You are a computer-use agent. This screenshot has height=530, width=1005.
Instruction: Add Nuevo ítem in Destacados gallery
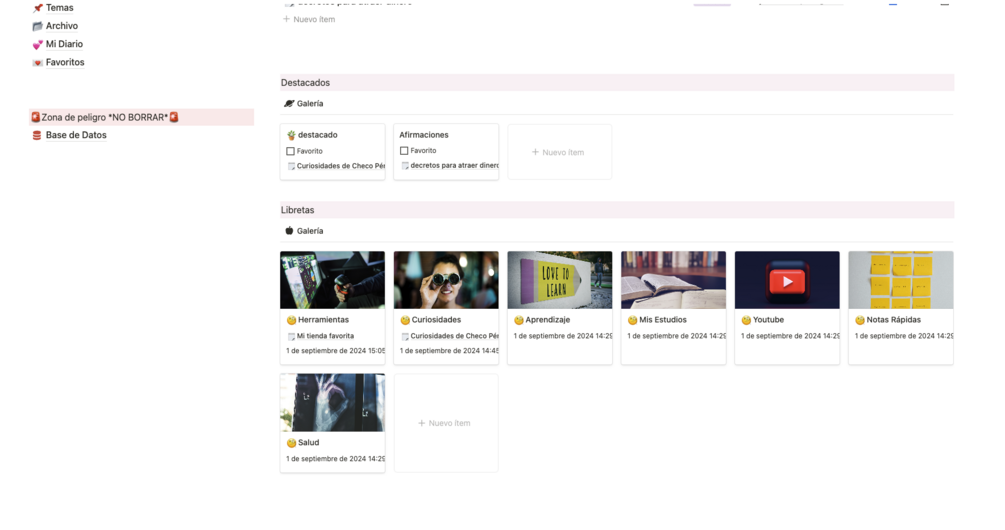coord(559,152)
